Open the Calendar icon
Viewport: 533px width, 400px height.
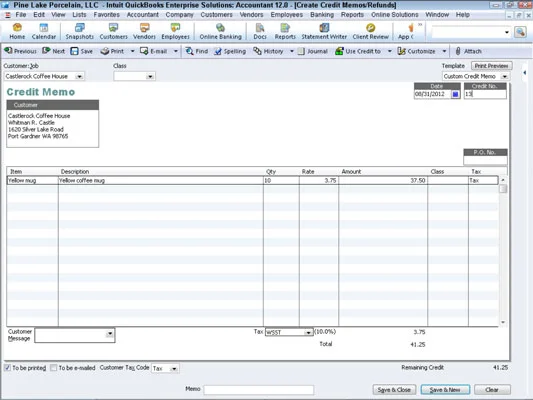tap(44, 31)
